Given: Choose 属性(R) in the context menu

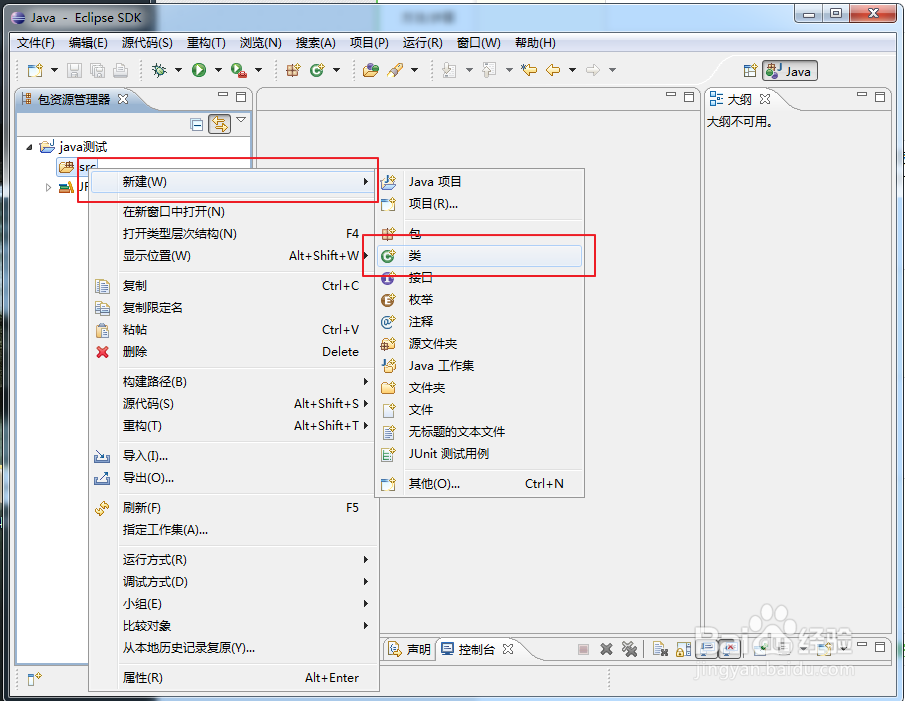Looking at the screenshot, I should click(x=232, y=677).
